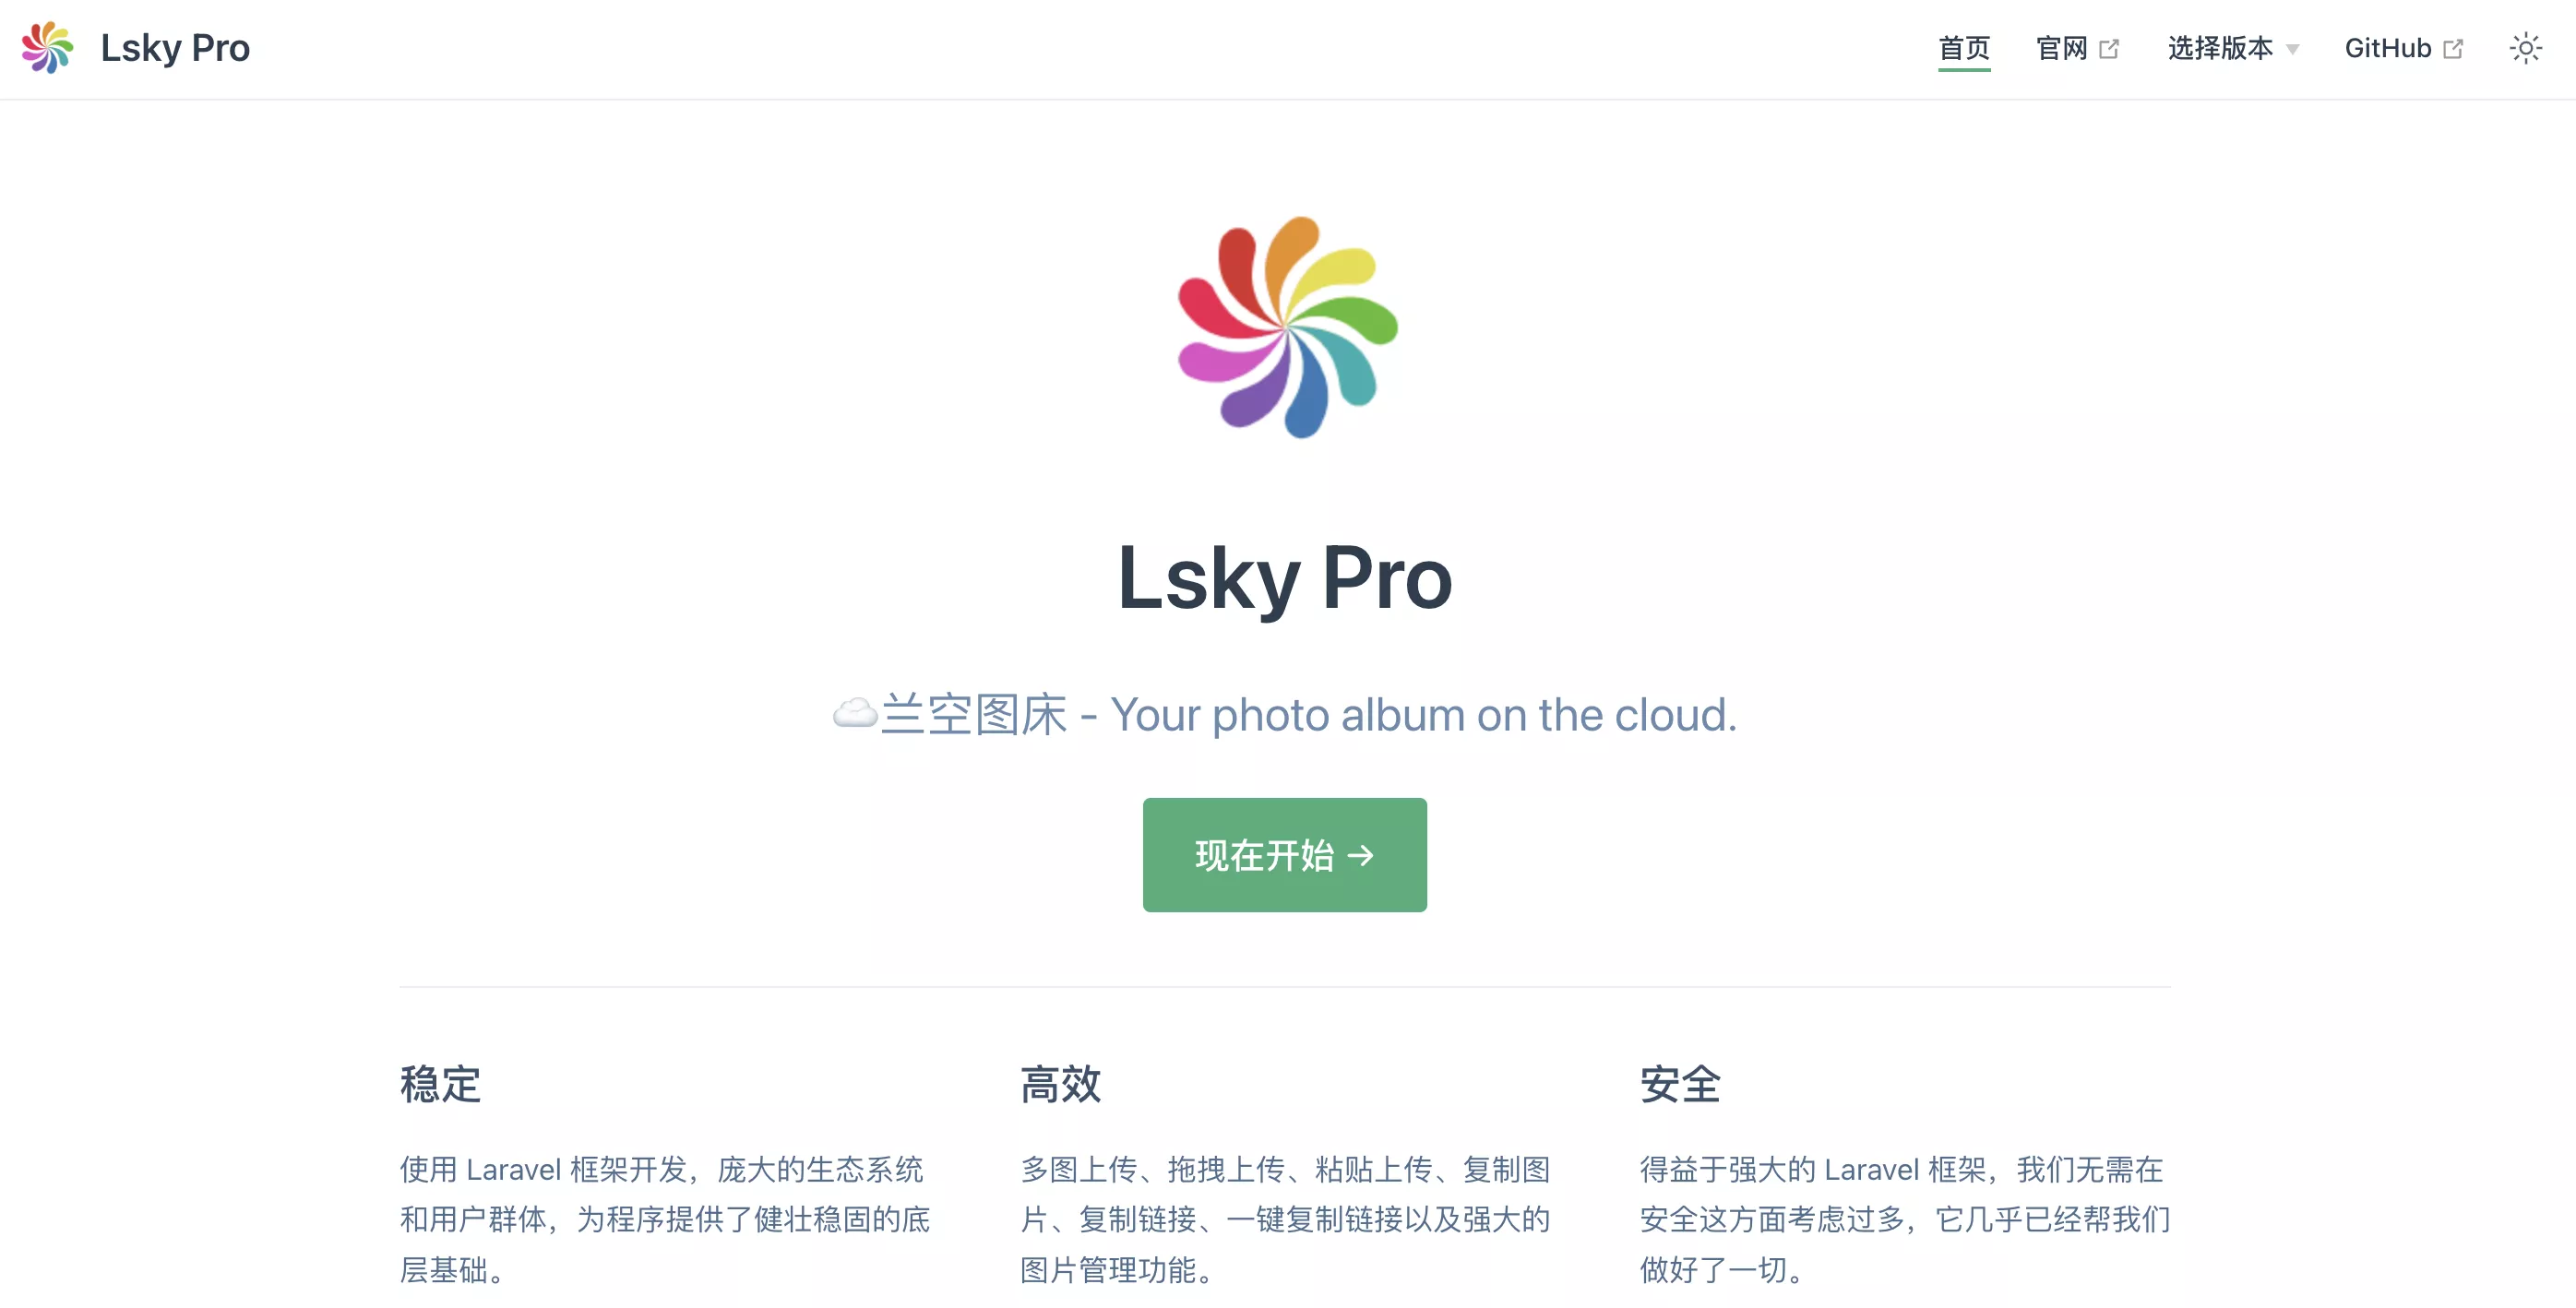Click the large Lsky Pro hero title
This screenshot has height=1308, width=2576.
coord(1285,577)
